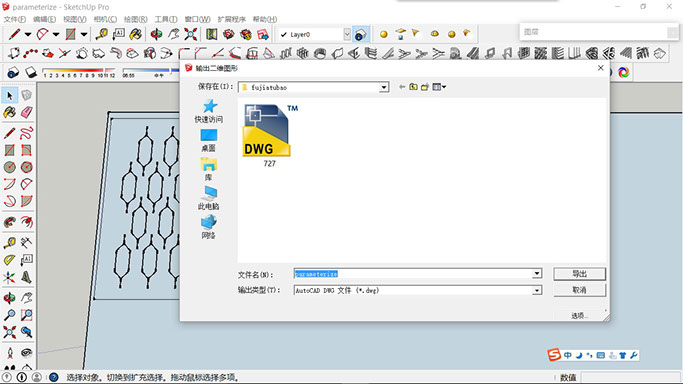This screenshot has height=384, width=683.
Task: Open the Extension Warehouse icon
Action: click(x=246, y=34)
